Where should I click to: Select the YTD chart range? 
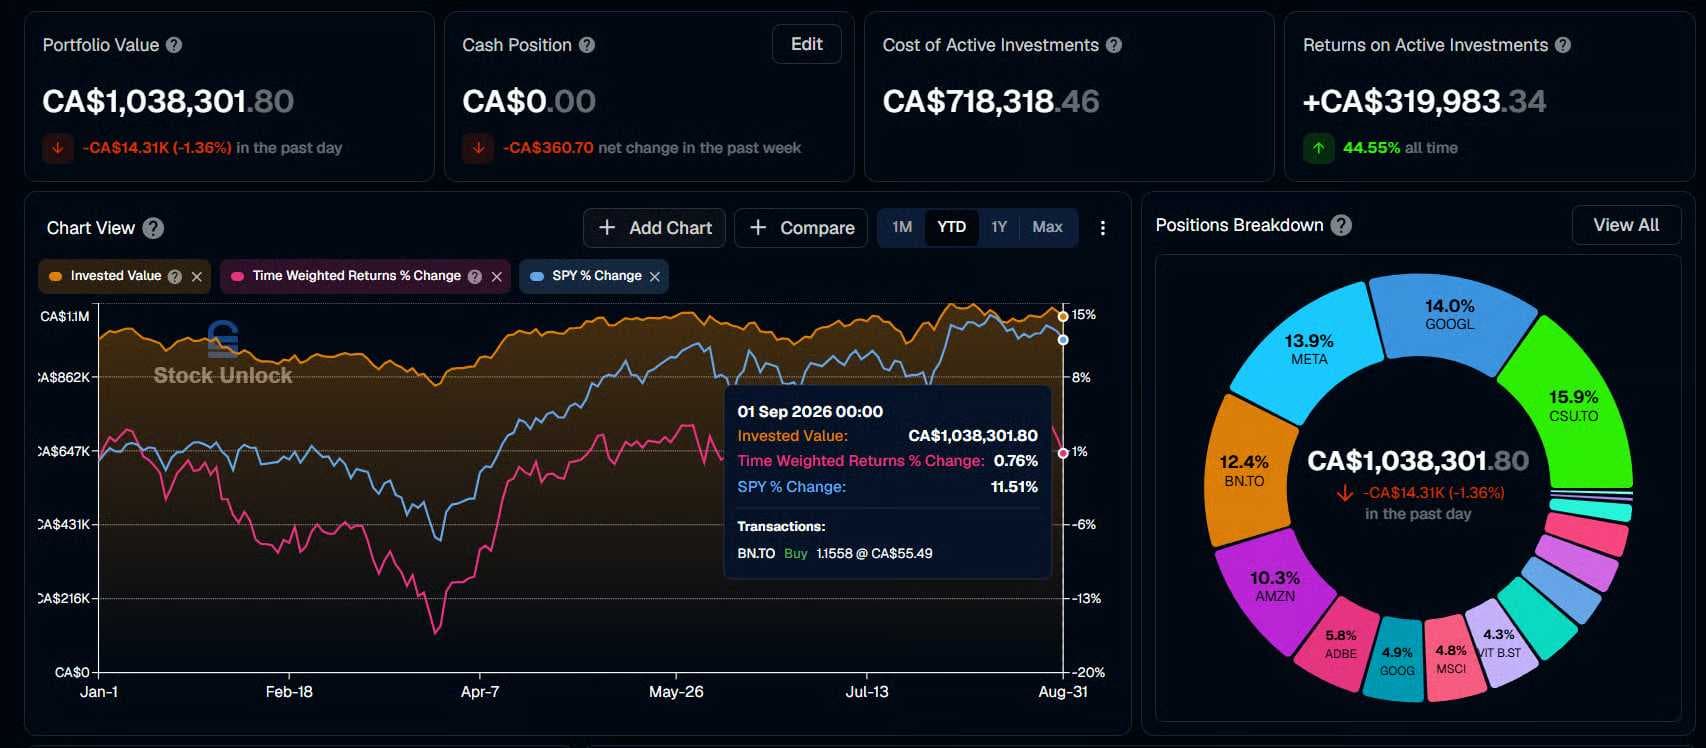tap(951, 228)
